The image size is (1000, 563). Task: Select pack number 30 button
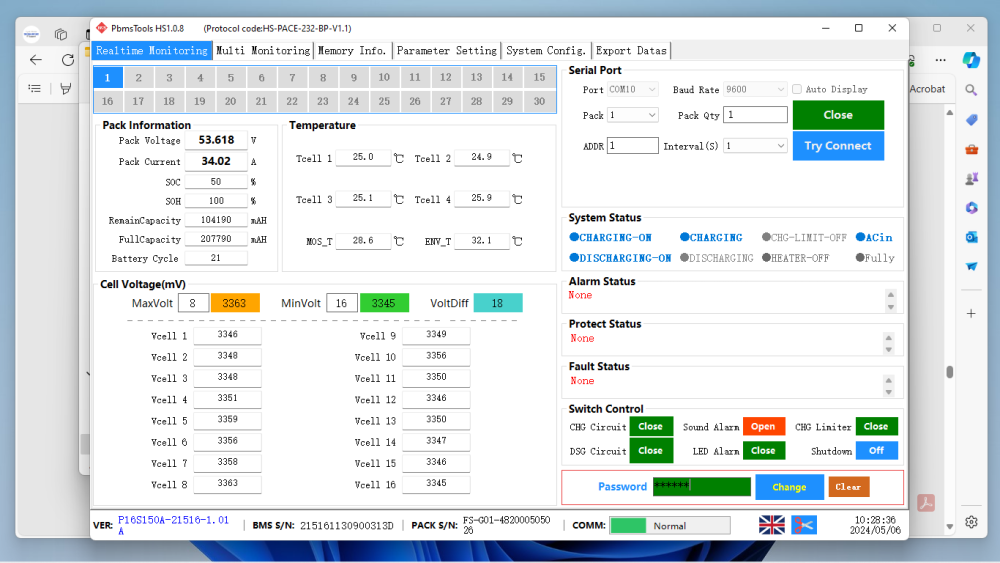540,101
